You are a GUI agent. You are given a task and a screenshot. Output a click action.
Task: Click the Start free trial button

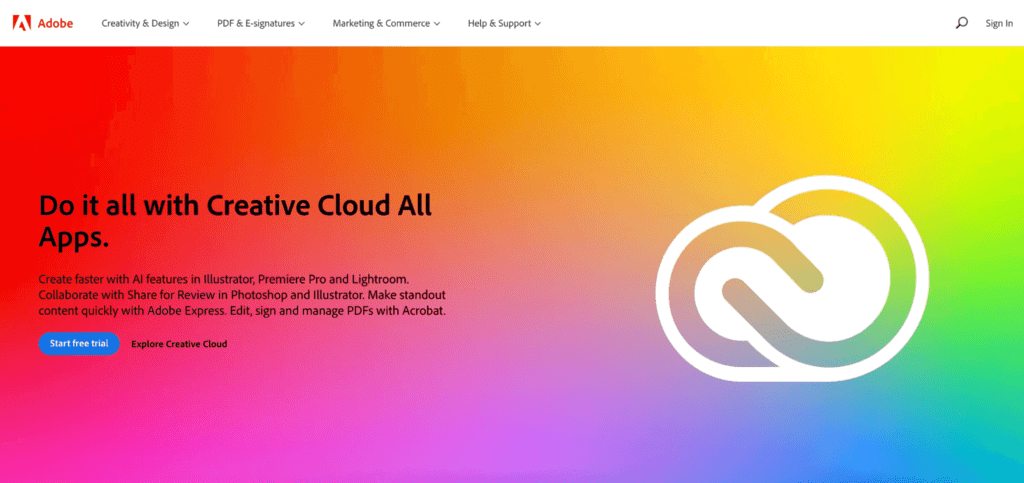pyautogui.click(x=79, y=343)
